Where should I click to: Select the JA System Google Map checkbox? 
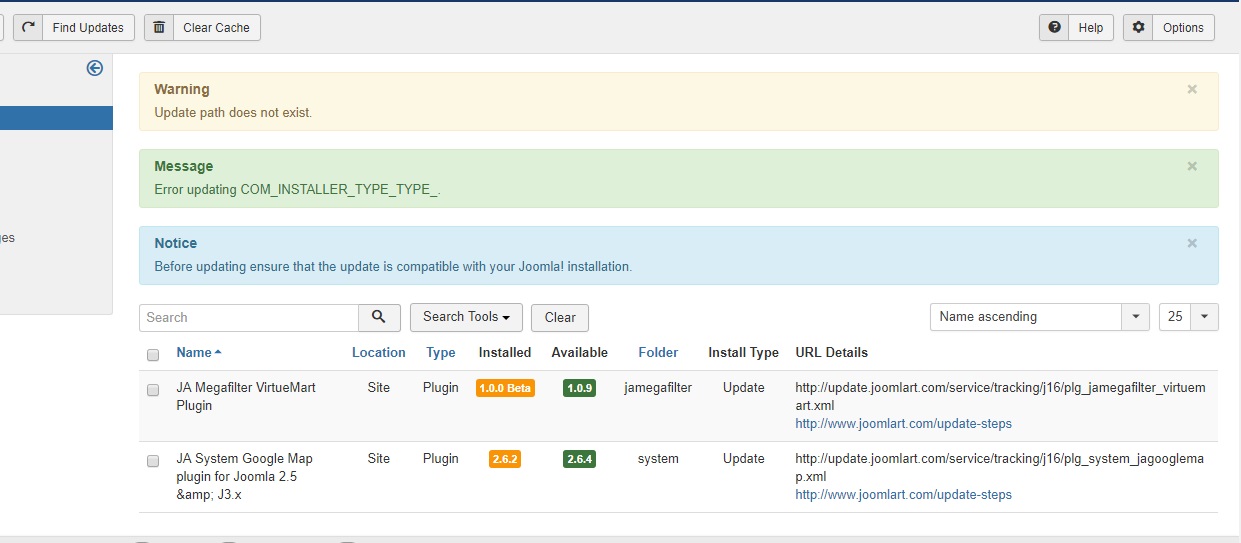click(x=153, y=461)
